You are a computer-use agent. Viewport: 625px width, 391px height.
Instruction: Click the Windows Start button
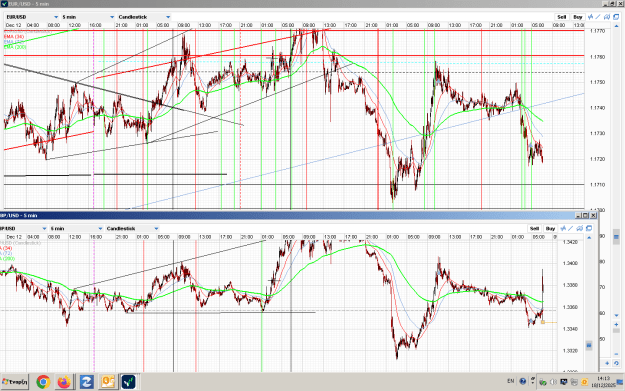pyautogui.click(x=15, y=382)
